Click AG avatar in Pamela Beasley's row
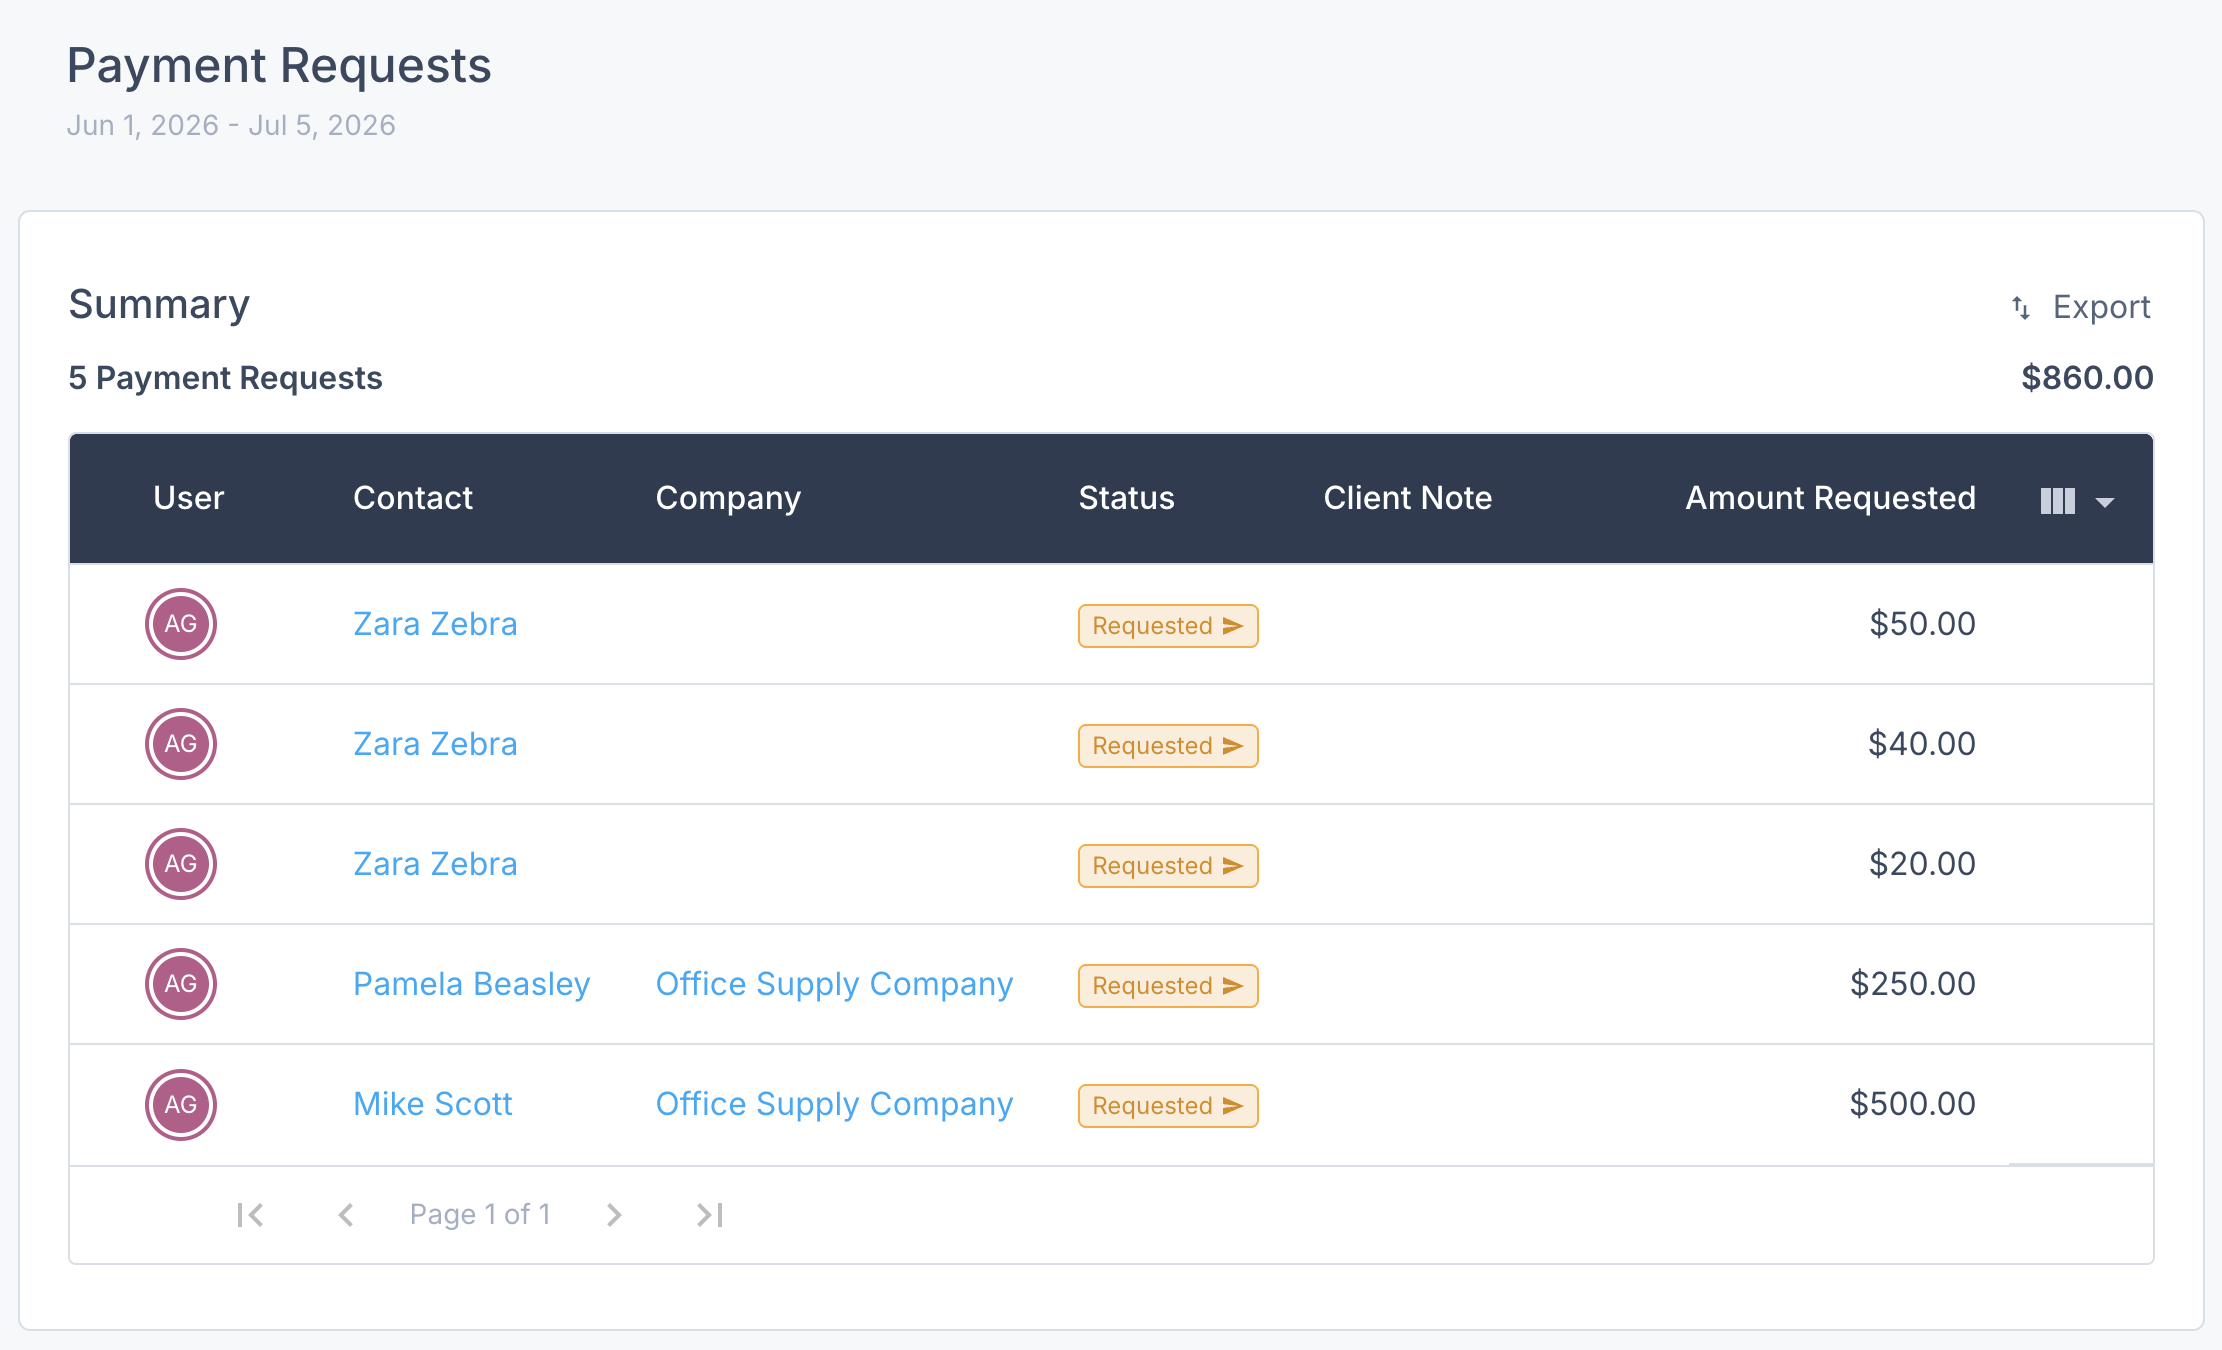 (181, 984)
